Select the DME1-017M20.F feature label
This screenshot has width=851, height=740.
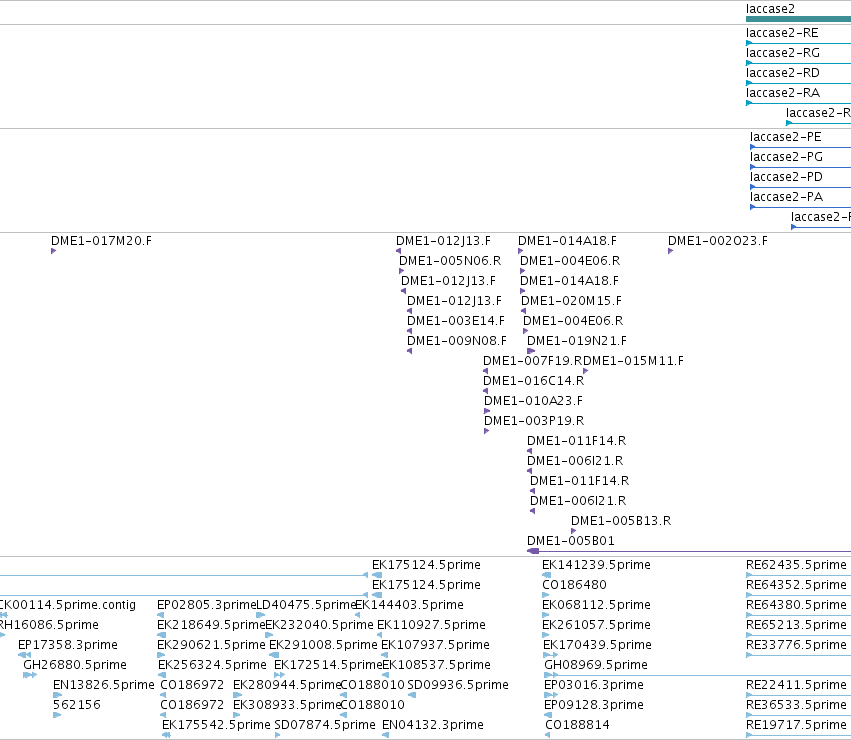point(101,241)
